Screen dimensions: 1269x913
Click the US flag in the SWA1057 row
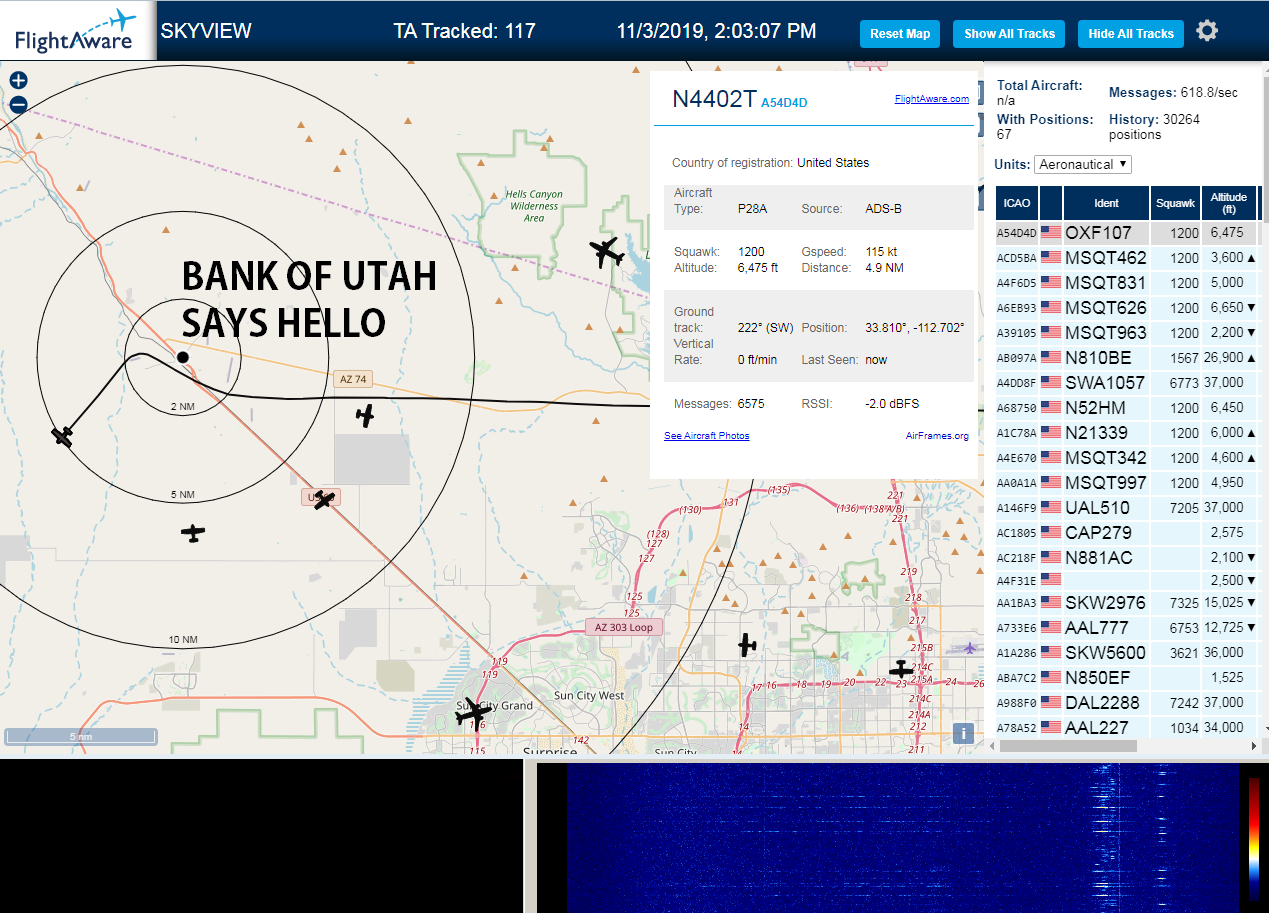pyautogui.click(x=1050, y=382)
